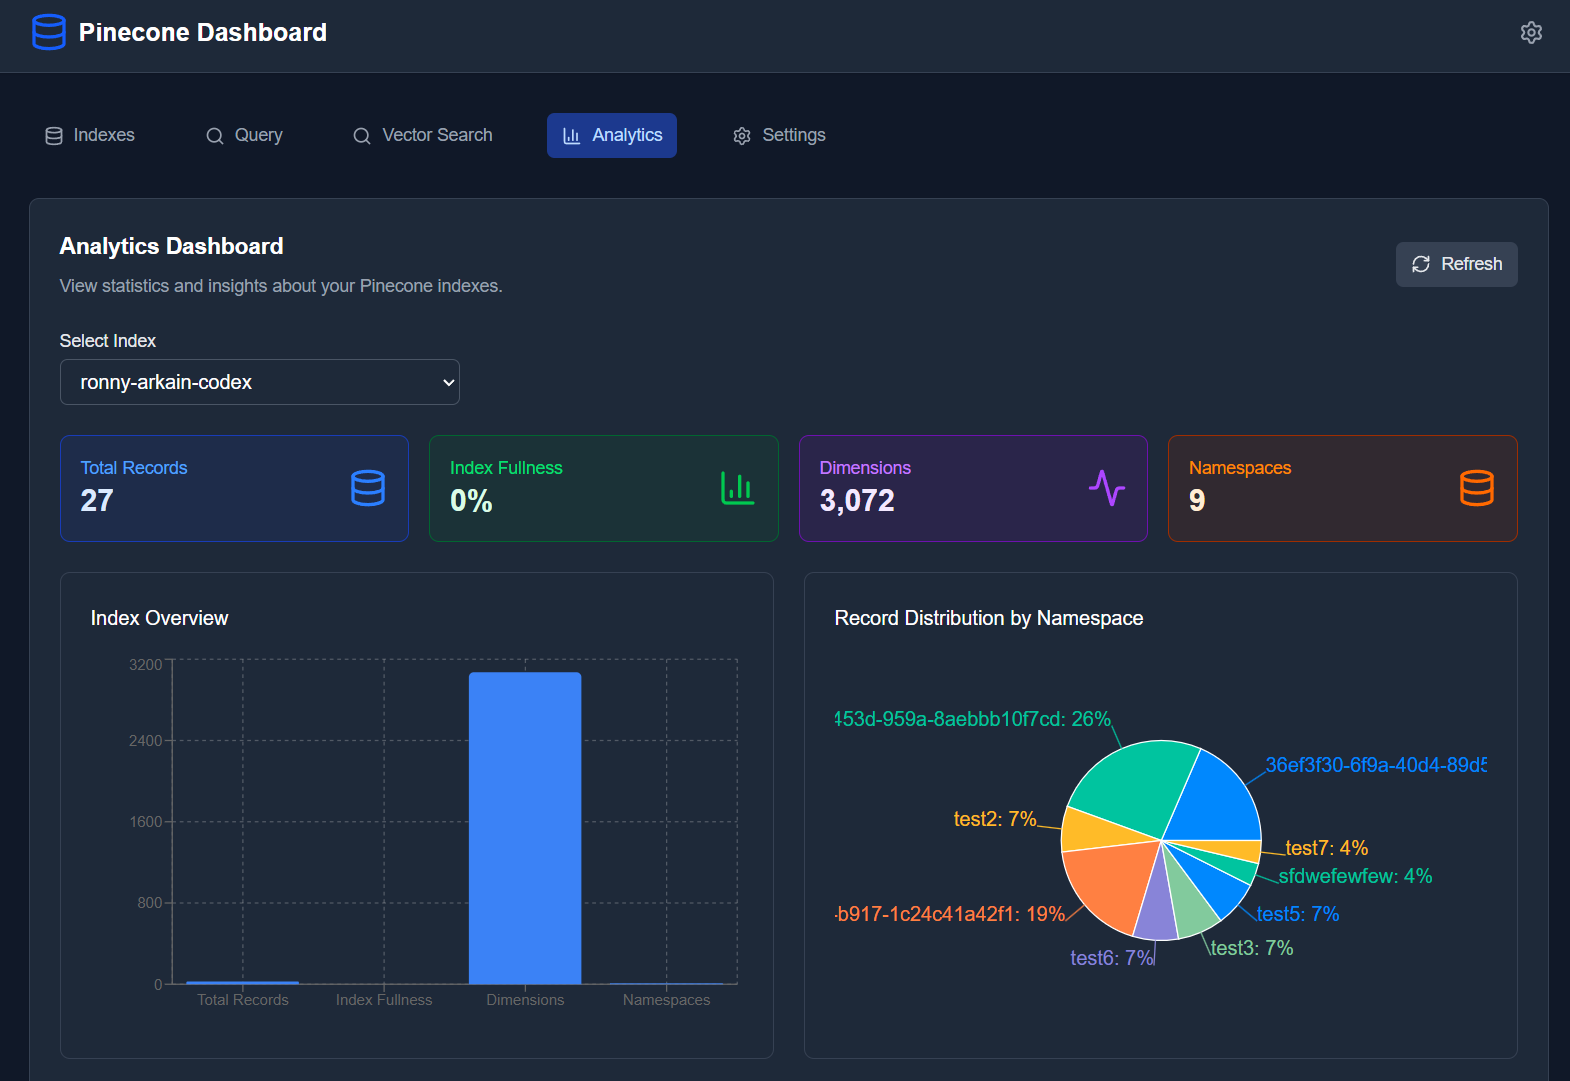Click the Pinecone Dashboard title
Viewport: 1570px width, 1081px height.
[202, 32]
